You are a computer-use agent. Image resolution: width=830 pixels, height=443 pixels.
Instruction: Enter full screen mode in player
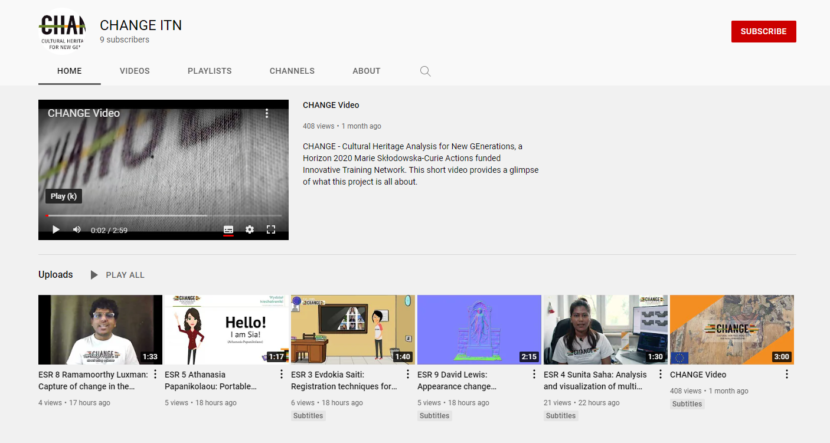point(270,229)
